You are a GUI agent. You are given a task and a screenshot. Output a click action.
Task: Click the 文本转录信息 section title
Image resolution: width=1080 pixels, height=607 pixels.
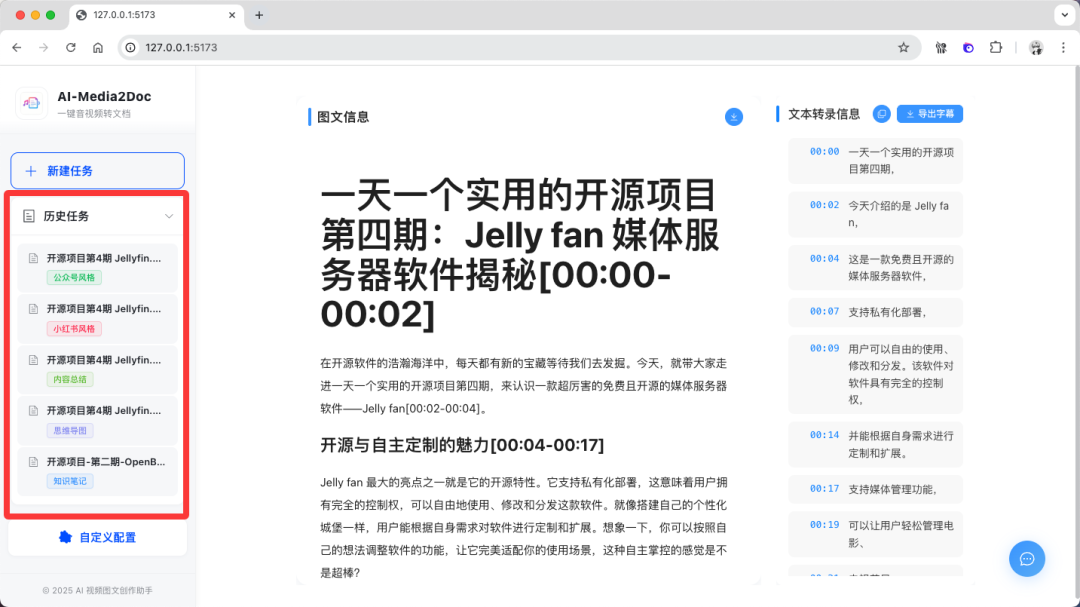824,114
